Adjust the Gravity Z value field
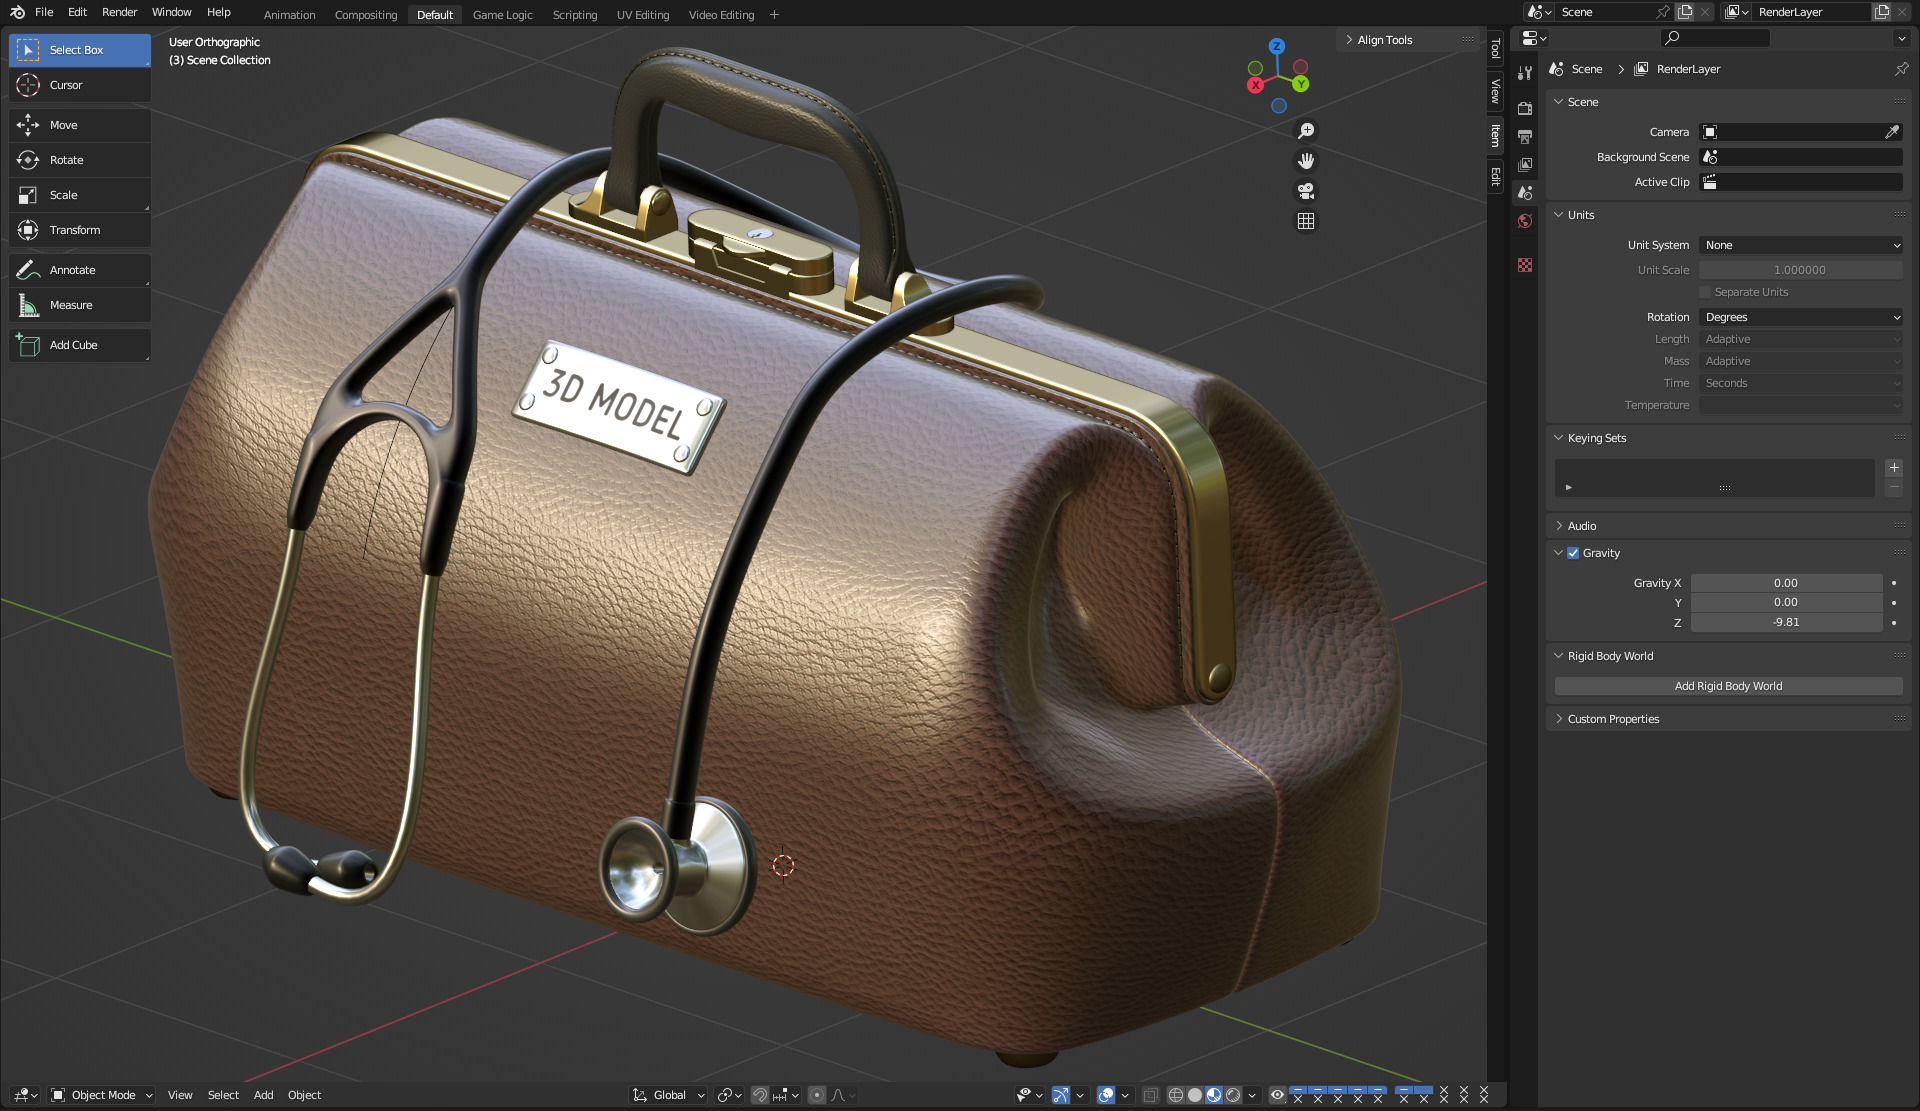This screenshot has width=1920, height=1111. (1785, 622)
